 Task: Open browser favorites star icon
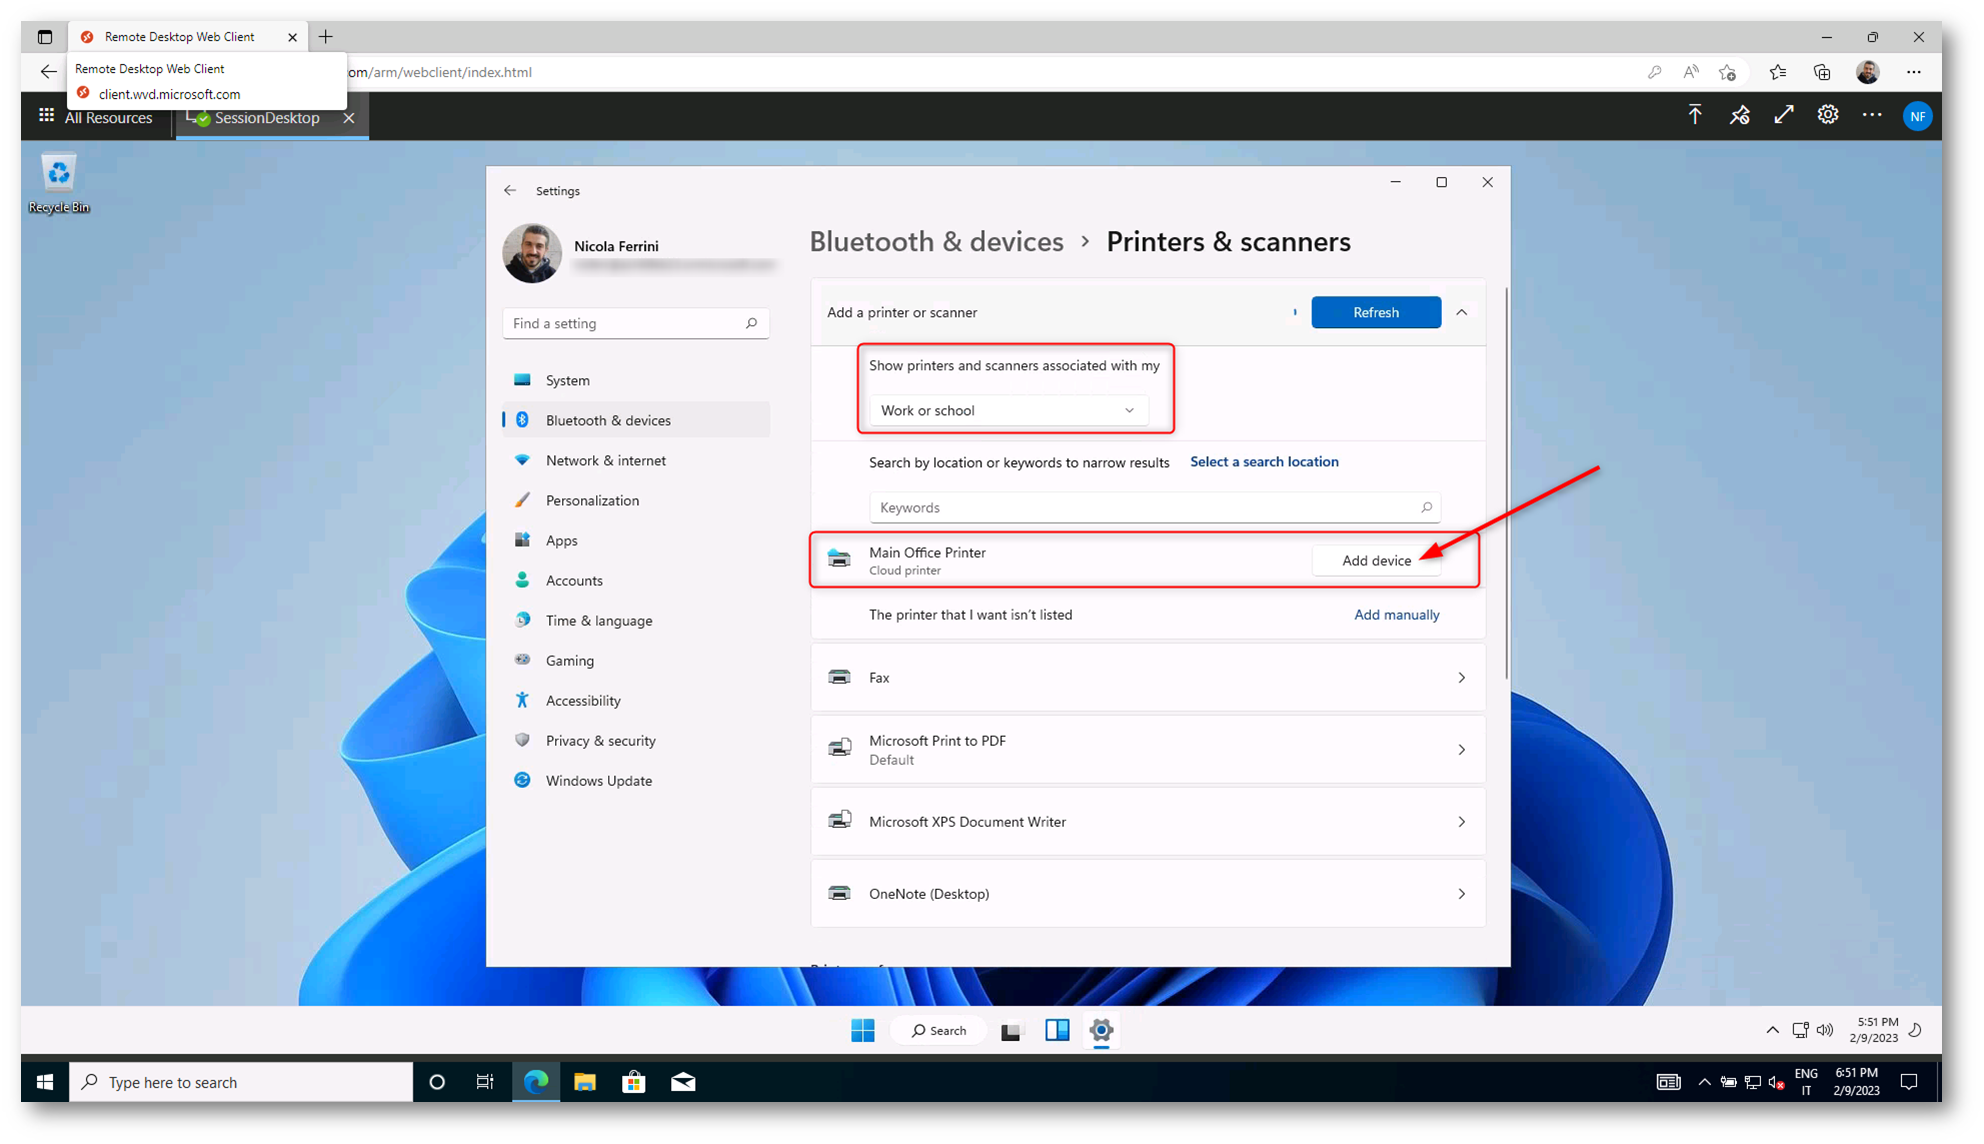pyautogui.click(x=1778, y=72)
